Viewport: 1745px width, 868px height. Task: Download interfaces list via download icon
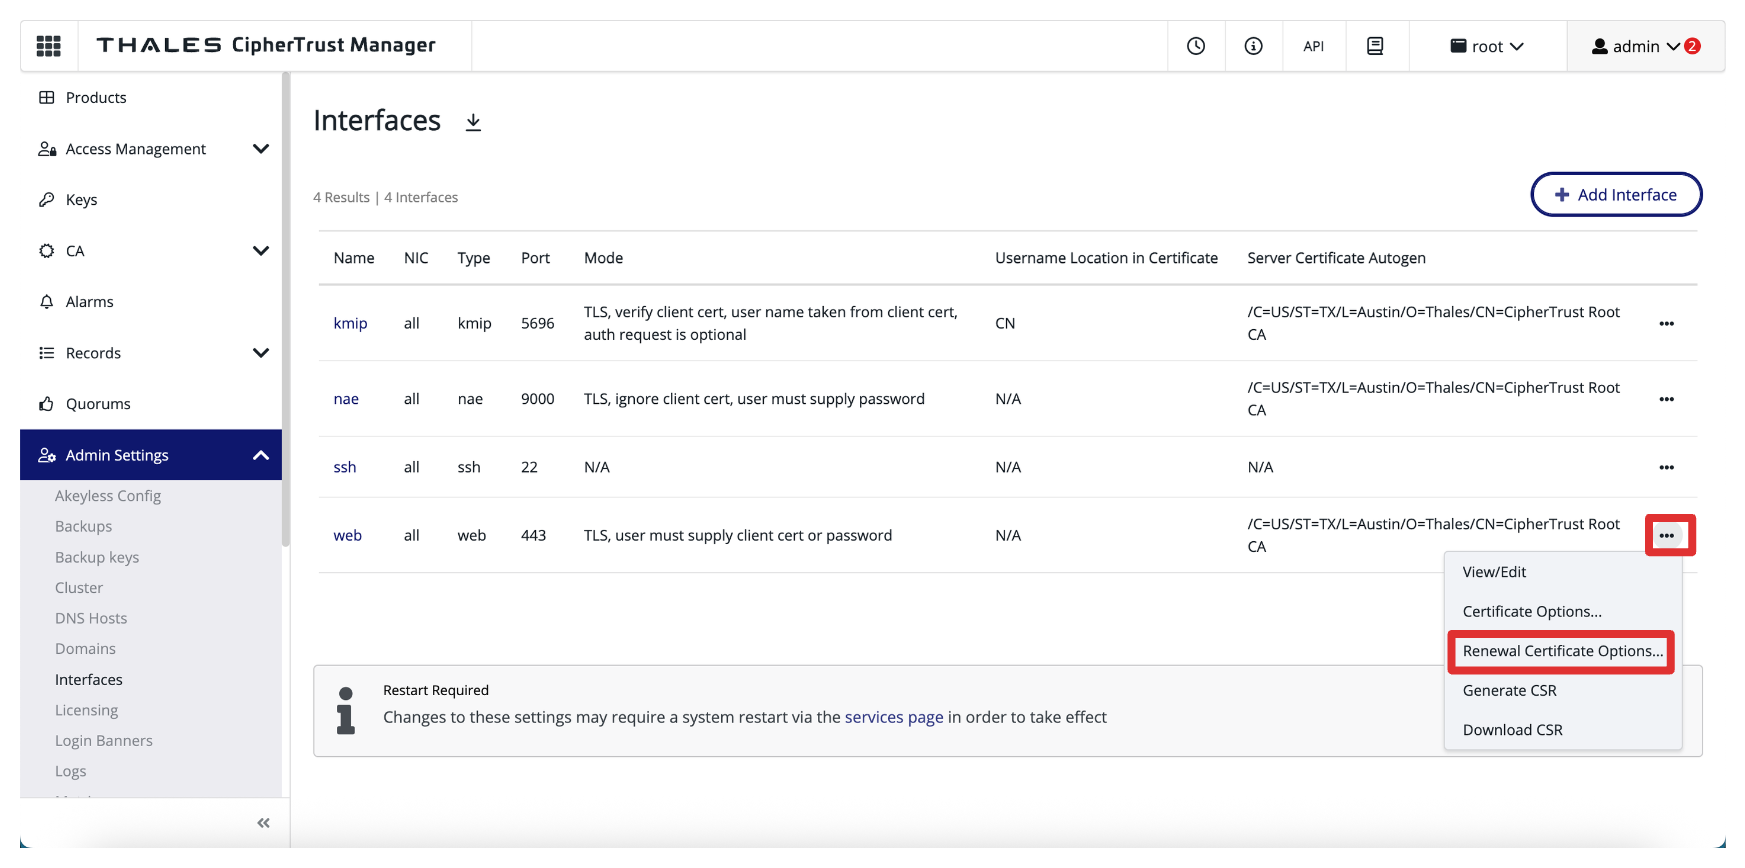tap(473, 122)
